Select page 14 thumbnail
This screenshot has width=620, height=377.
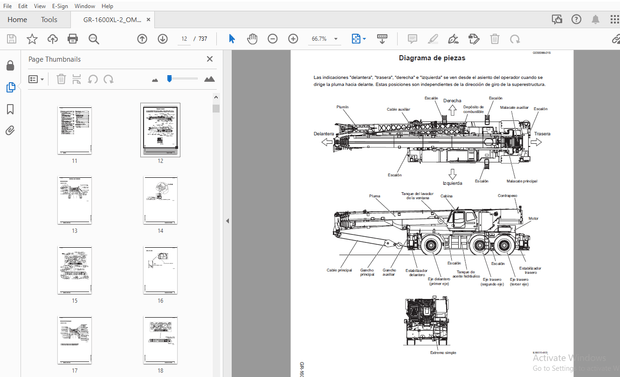point(160,201)
